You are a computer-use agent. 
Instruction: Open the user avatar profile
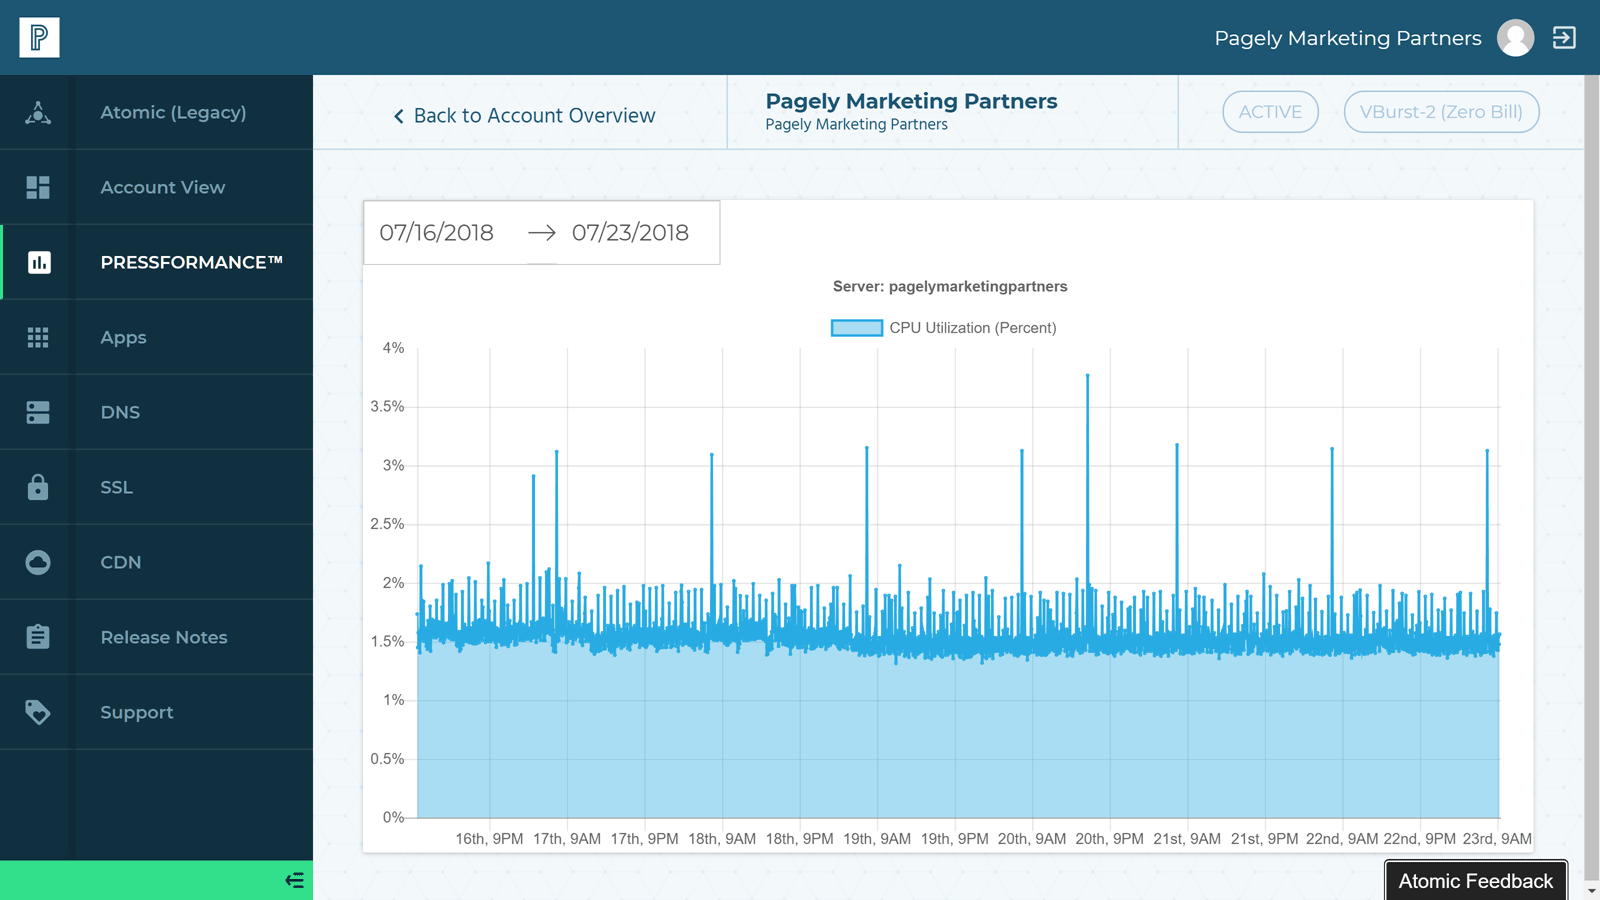(x=1515, y=38)
